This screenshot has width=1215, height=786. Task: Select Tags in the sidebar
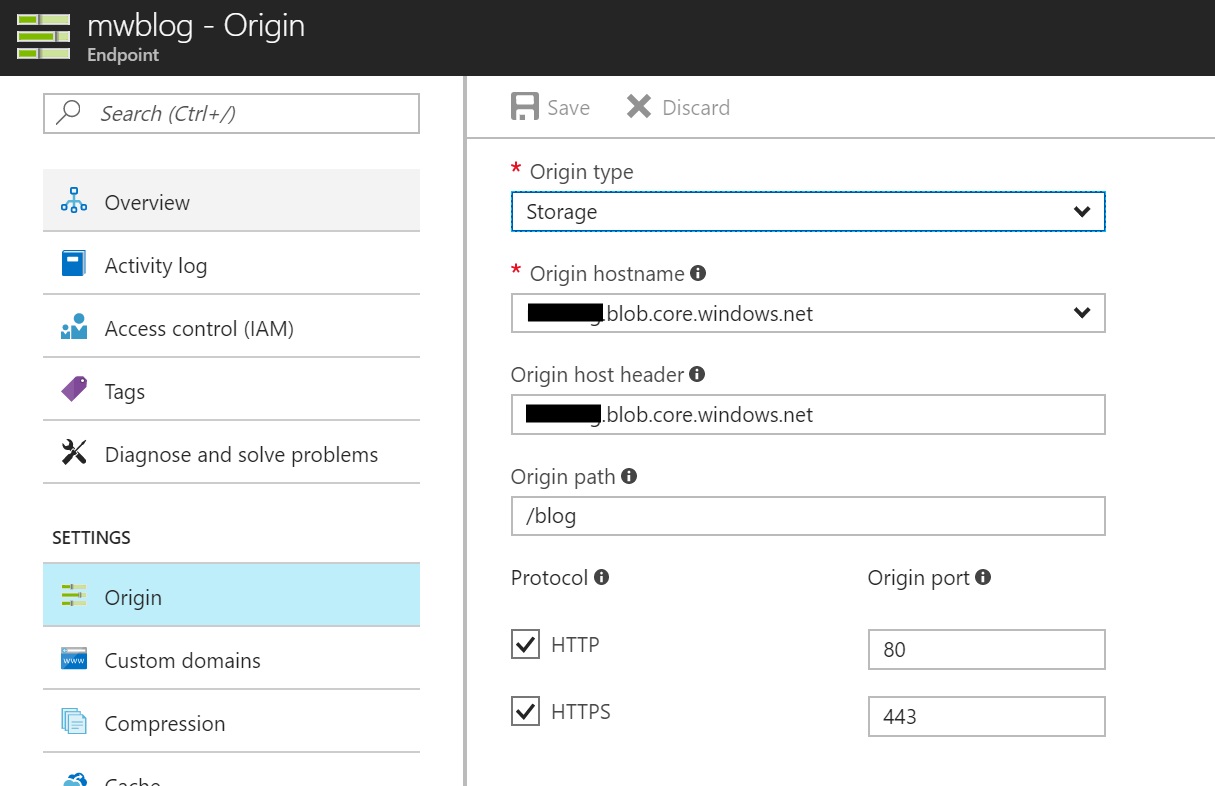pyautogui.click(x=231, y=390)
